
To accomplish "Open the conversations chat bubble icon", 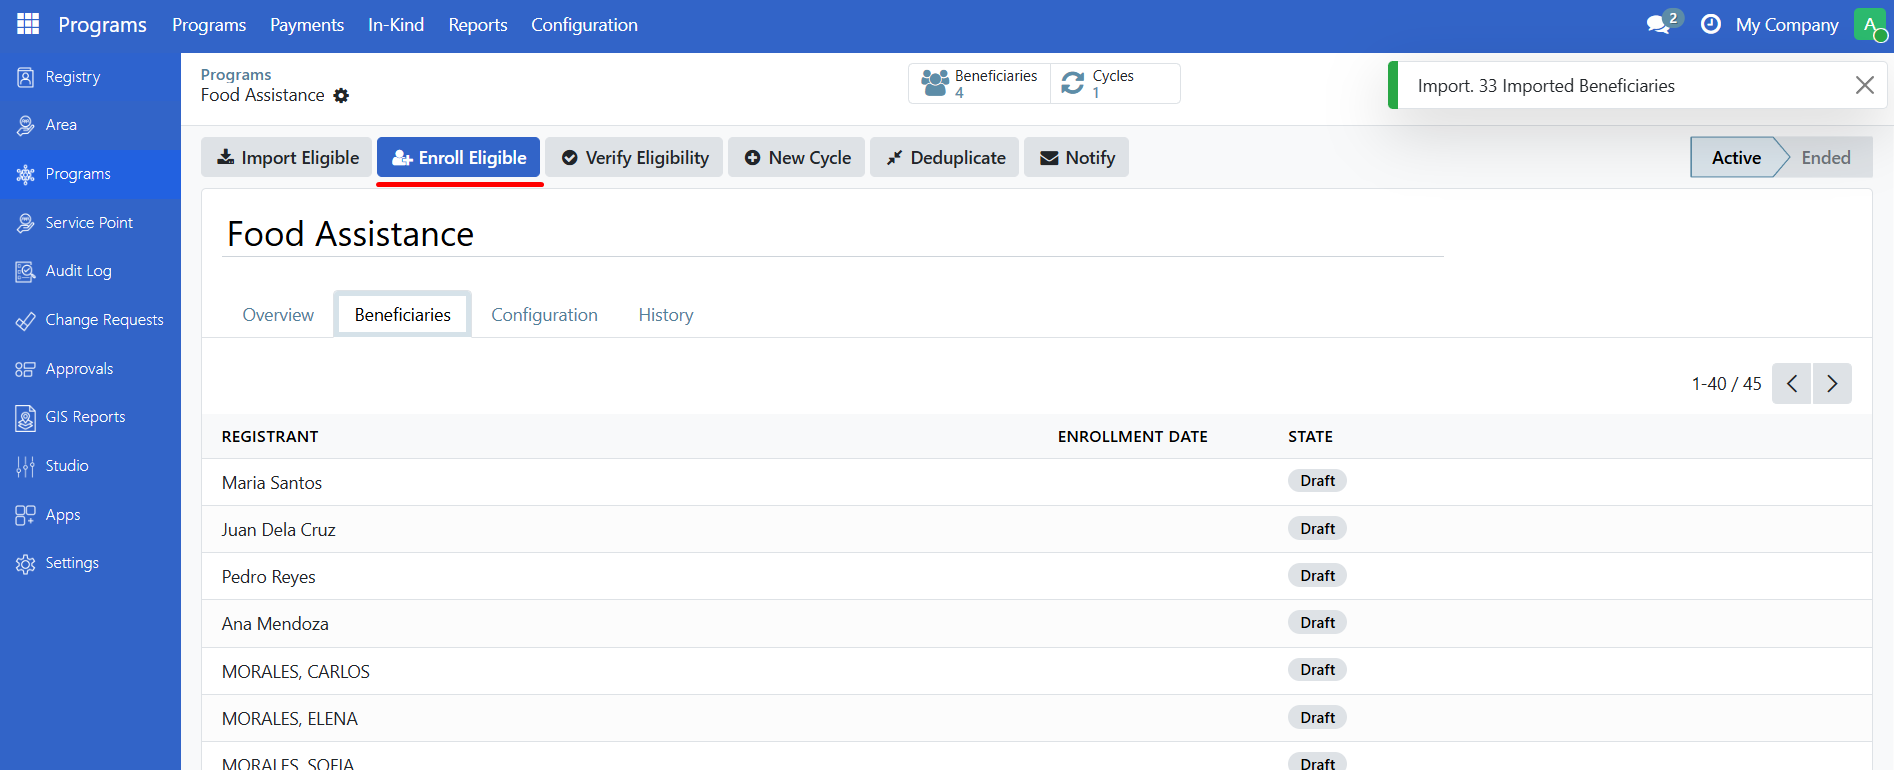I will (1659, 24).
